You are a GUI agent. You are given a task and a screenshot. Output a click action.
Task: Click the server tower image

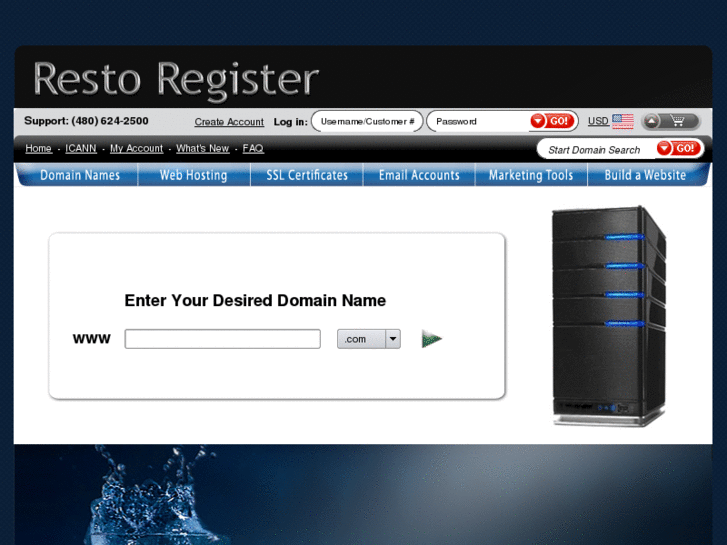click(609, 316)
